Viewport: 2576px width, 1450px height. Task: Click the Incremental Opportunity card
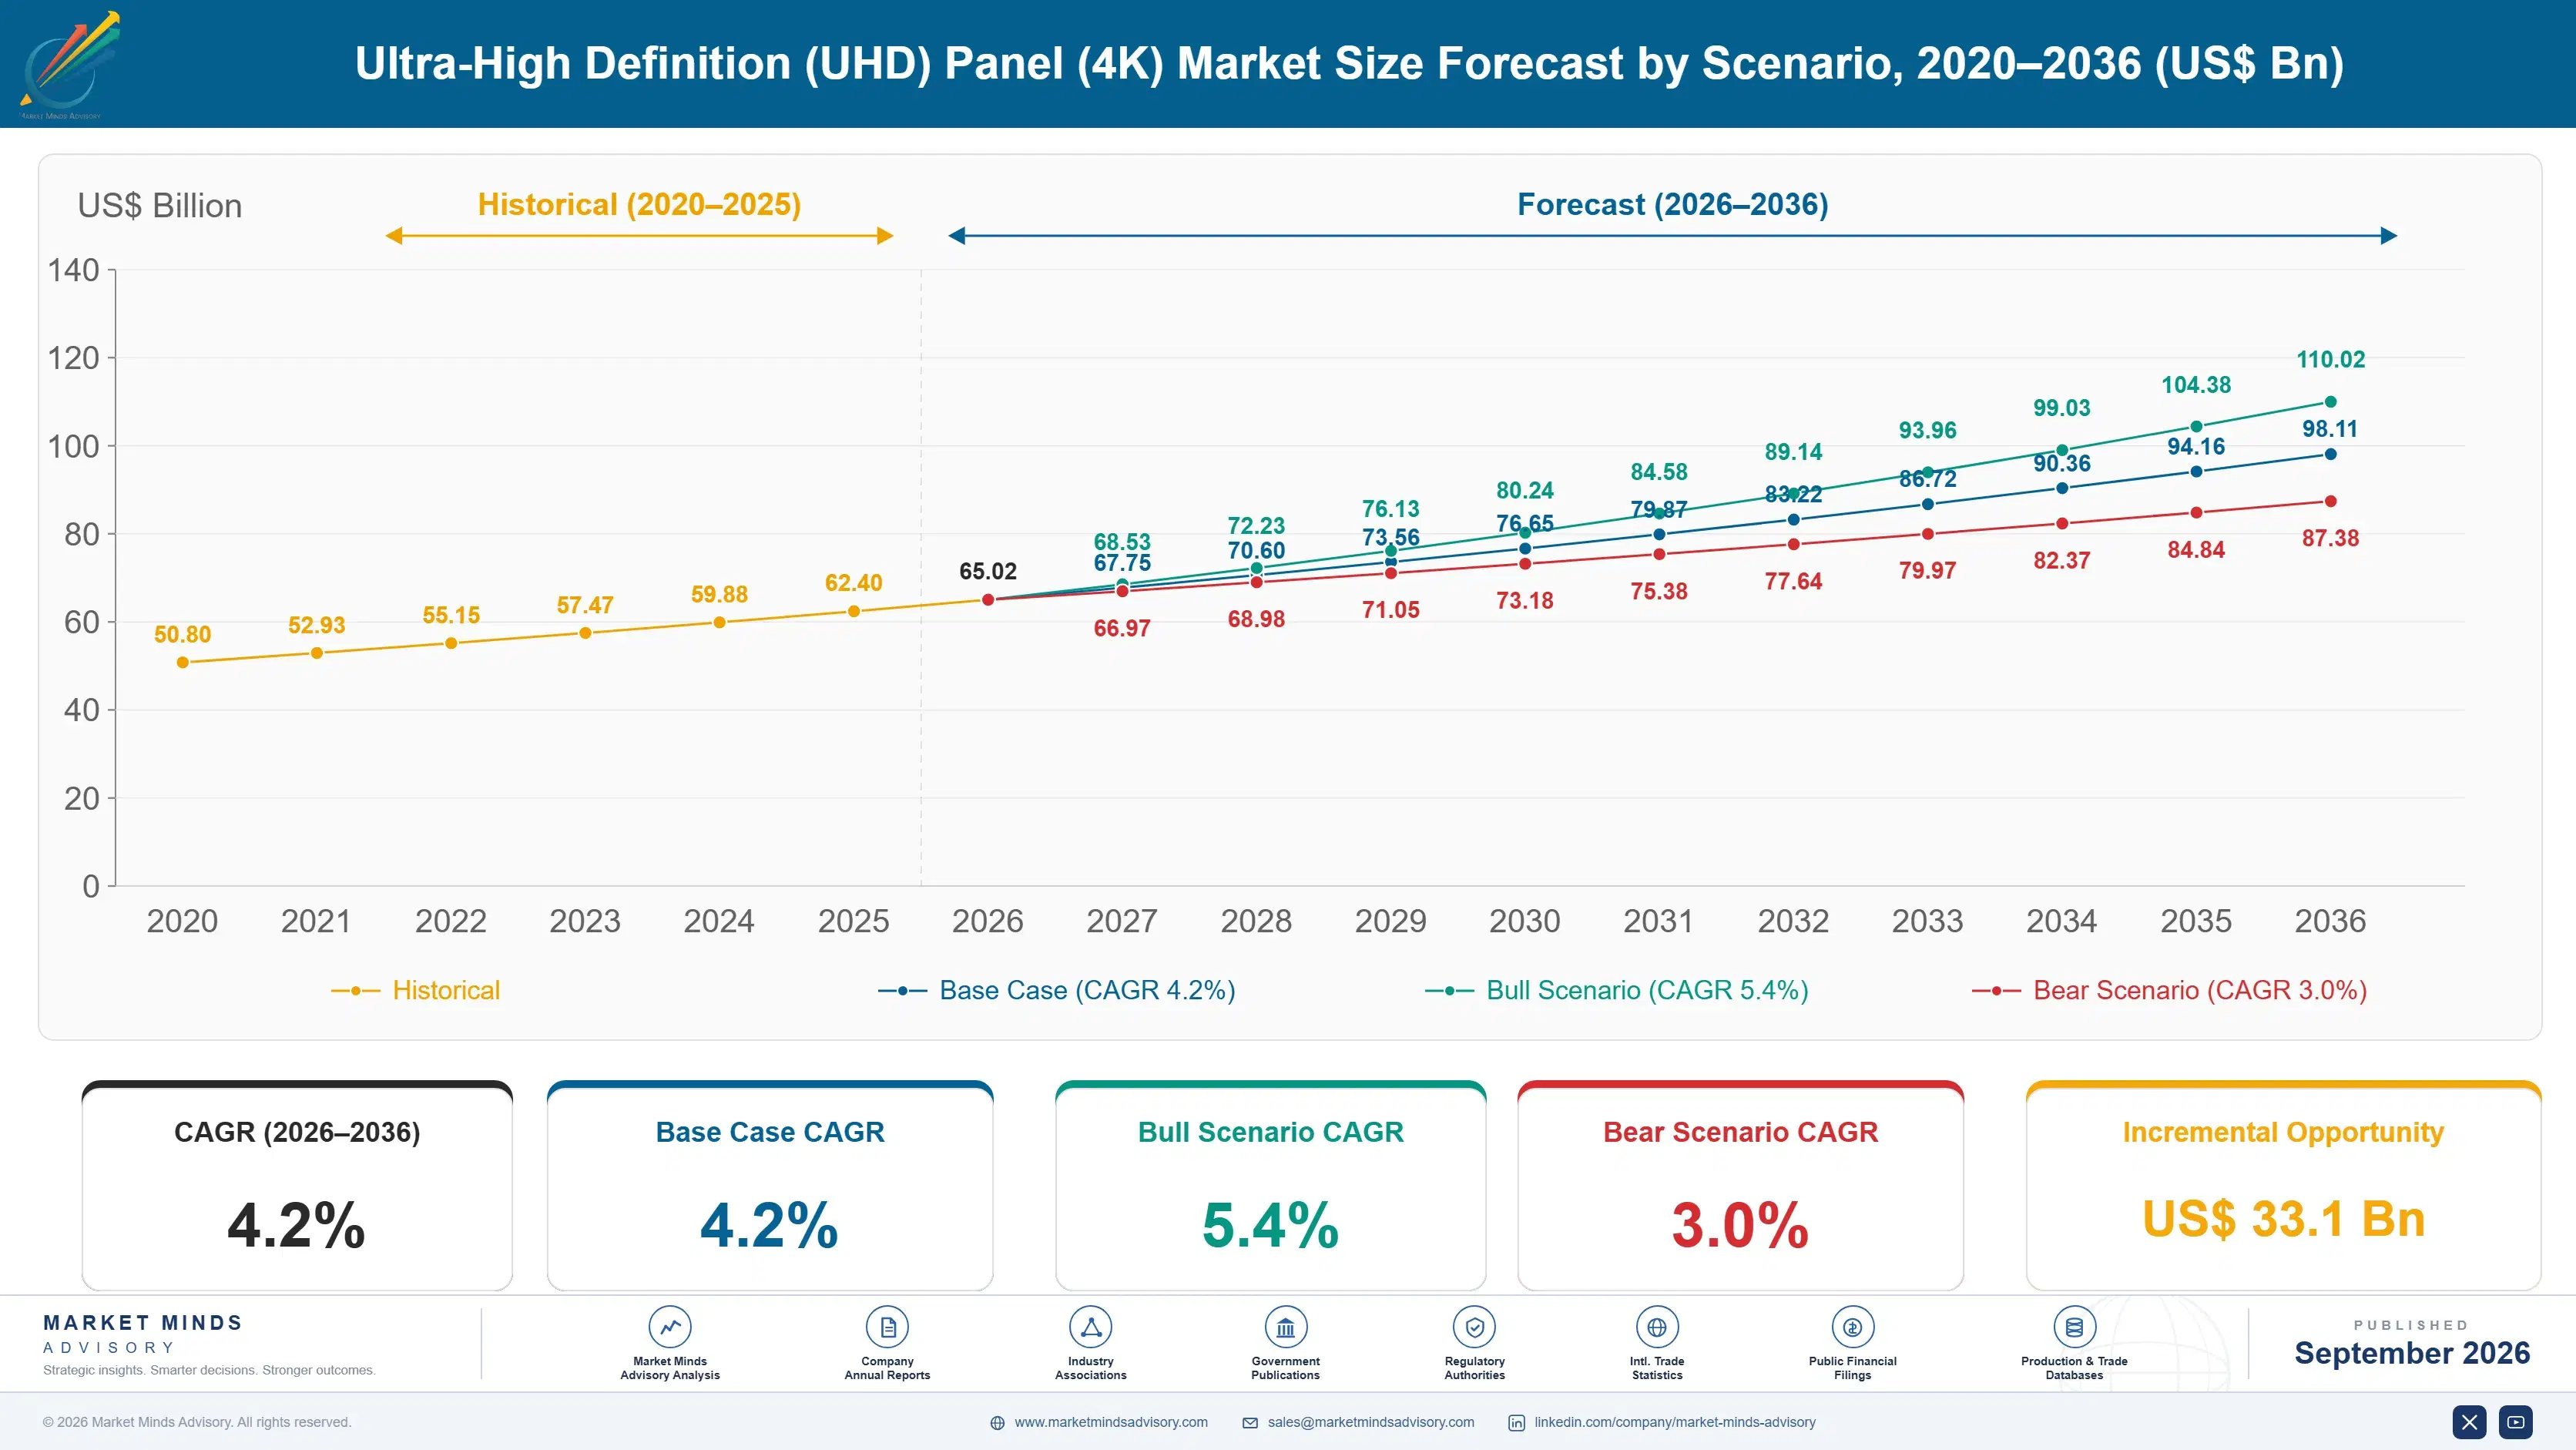[x=2283, y=1185]
